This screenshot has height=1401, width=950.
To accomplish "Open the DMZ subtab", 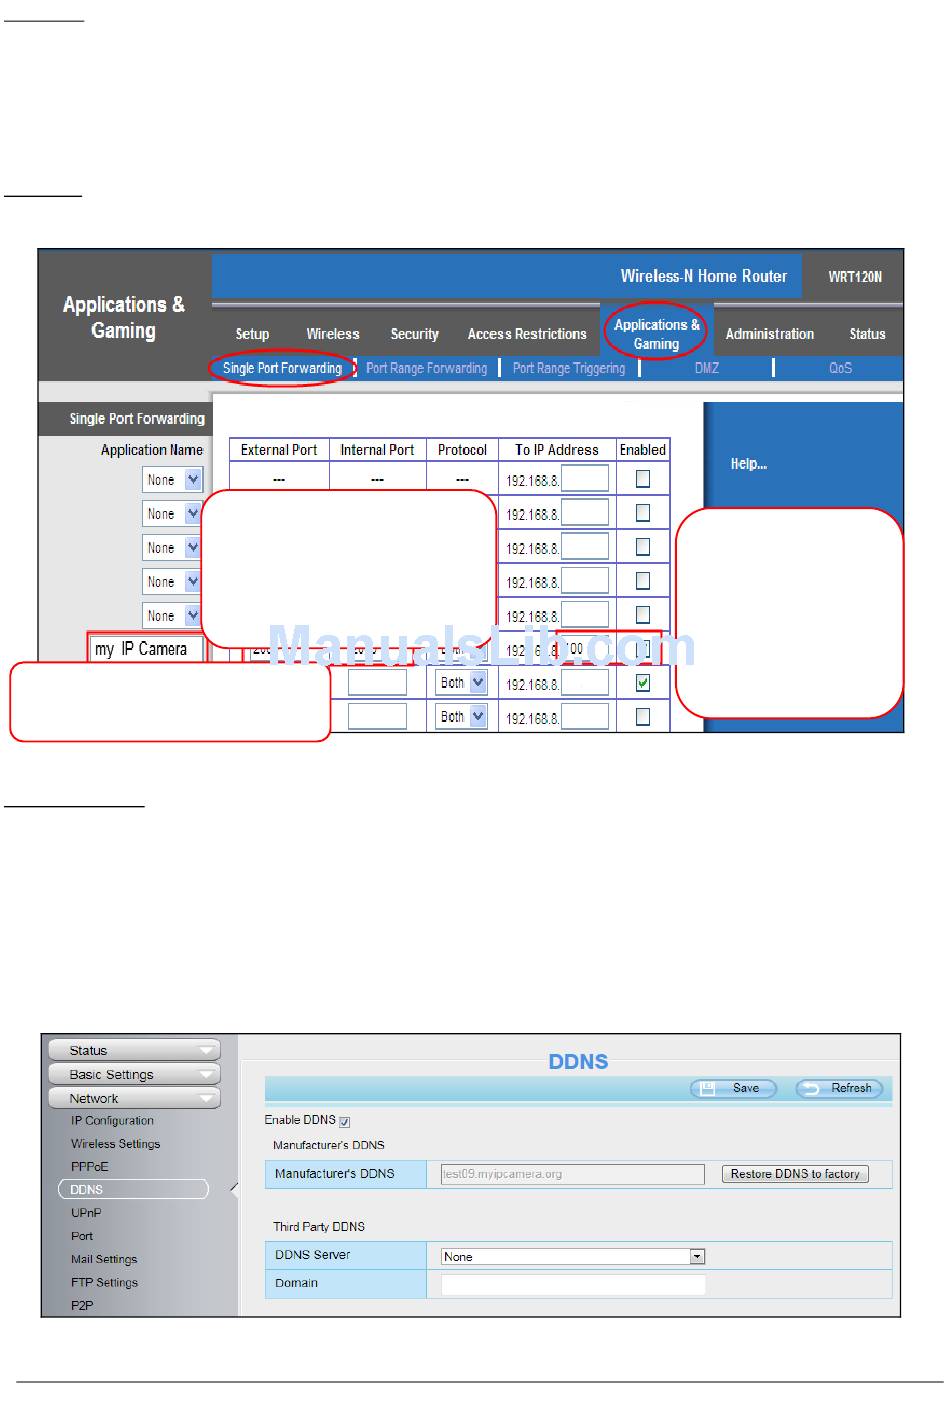I will pos(706,368).
